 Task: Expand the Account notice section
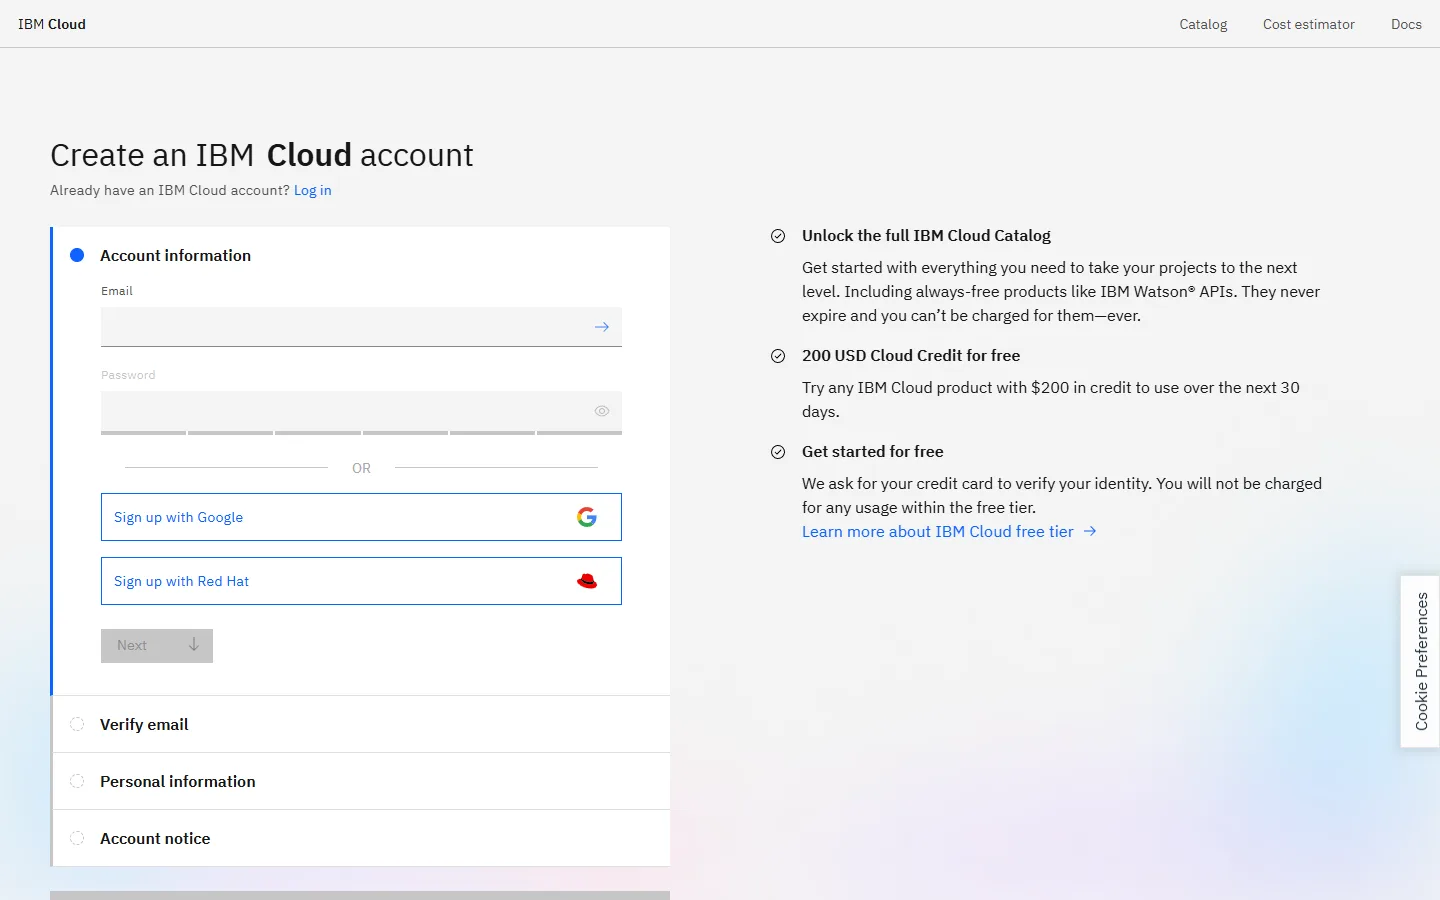[361, 838]
